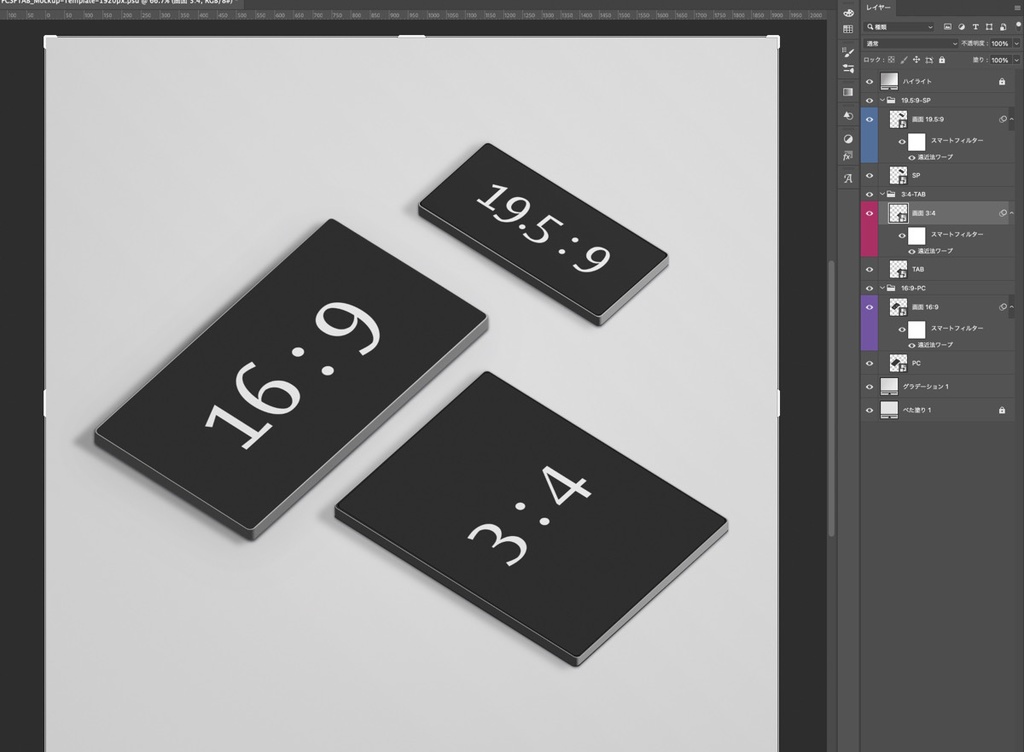This screenshot has height=752, width=1024.
Task: Hide the PC layer
Action: [x=869, y=363]
